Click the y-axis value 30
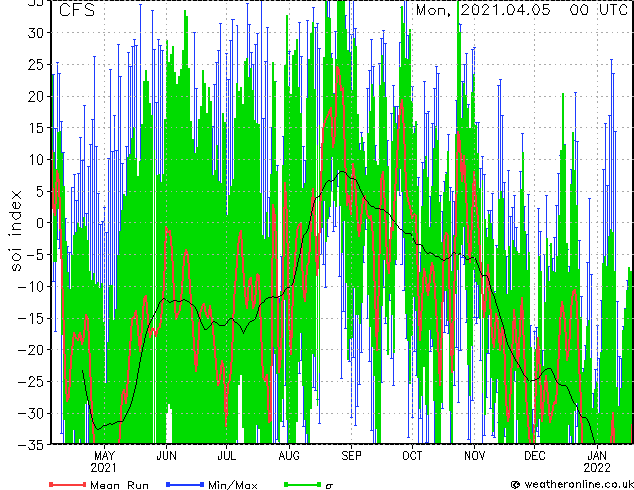634x490 pixels. point(37,33)
